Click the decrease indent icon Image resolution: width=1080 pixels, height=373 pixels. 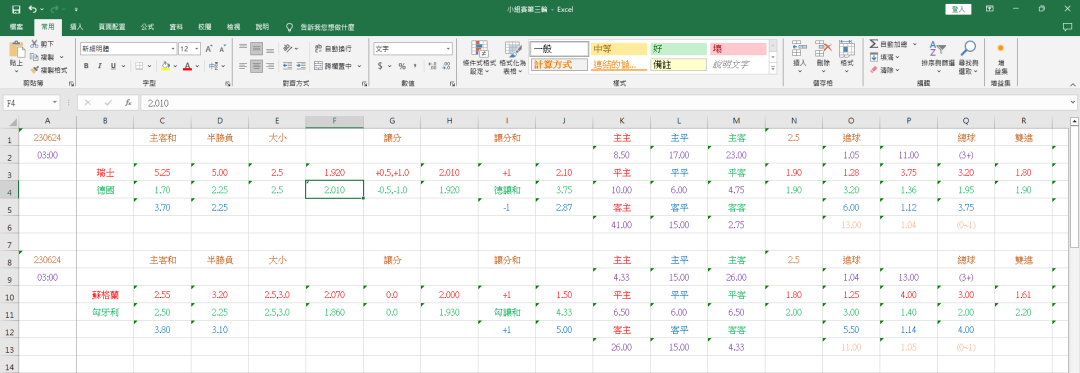click(287, 66)
